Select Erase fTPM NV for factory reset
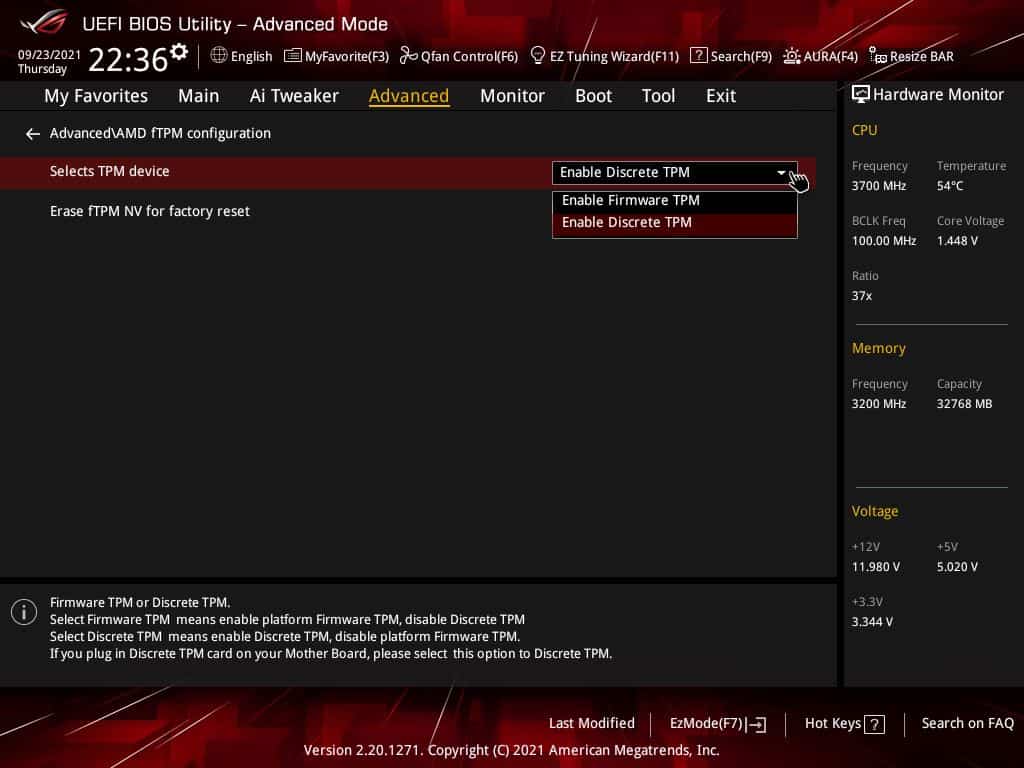Screen dimensions: 1024x768 pyautogui.click(x=150, y=212)
